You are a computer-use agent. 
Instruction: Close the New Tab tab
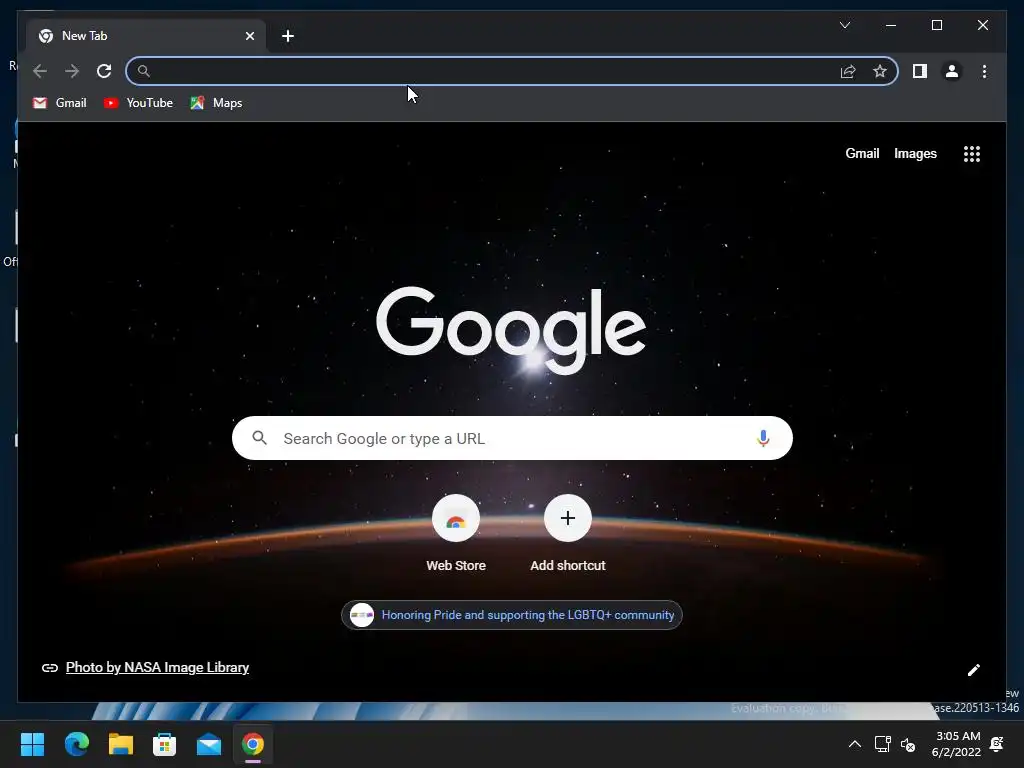(249, 36)
